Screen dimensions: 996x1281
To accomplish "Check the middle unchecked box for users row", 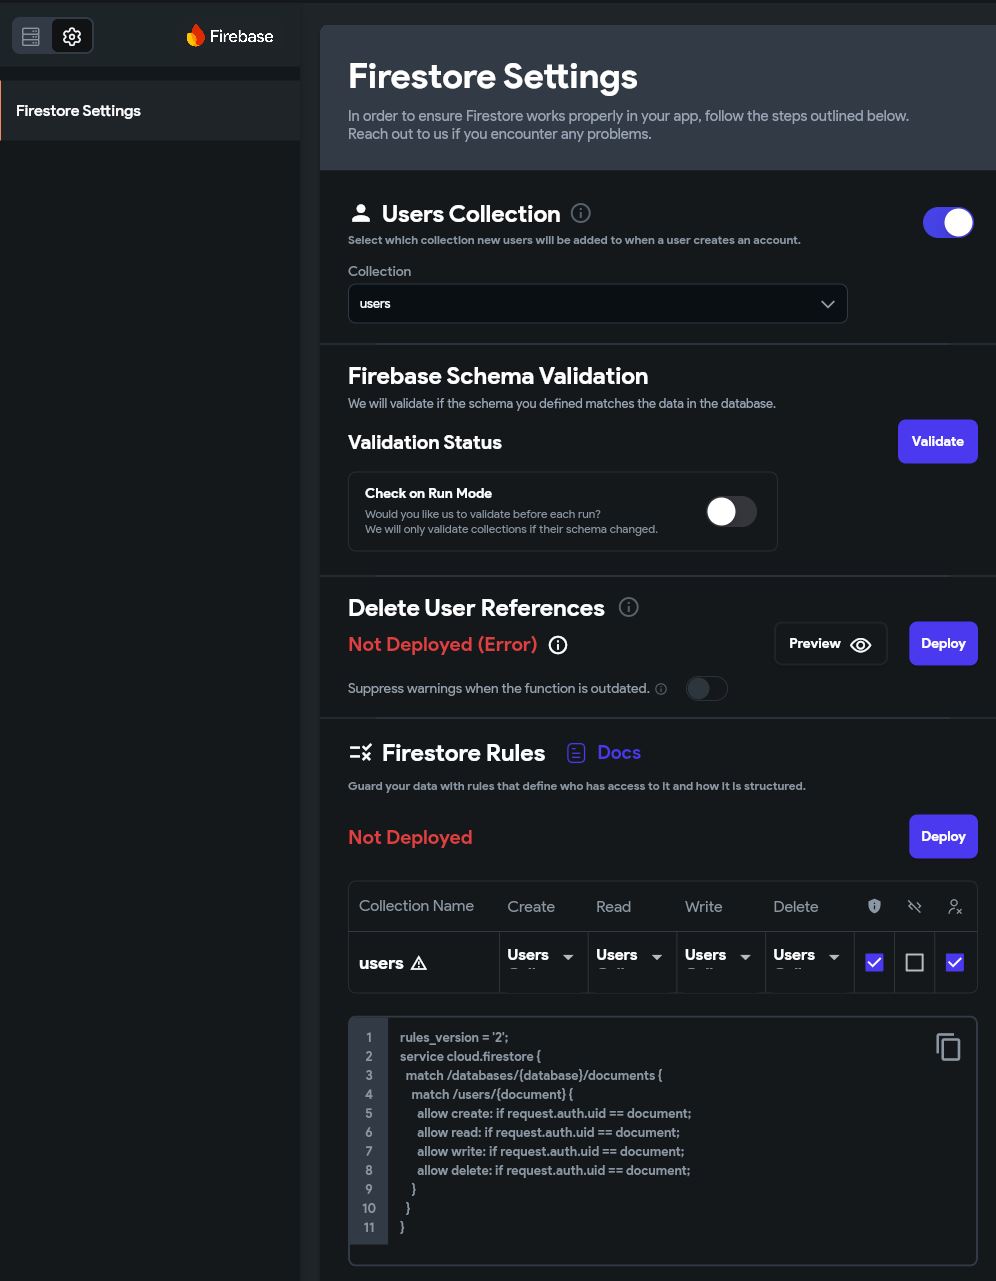I will click(915, 962).
